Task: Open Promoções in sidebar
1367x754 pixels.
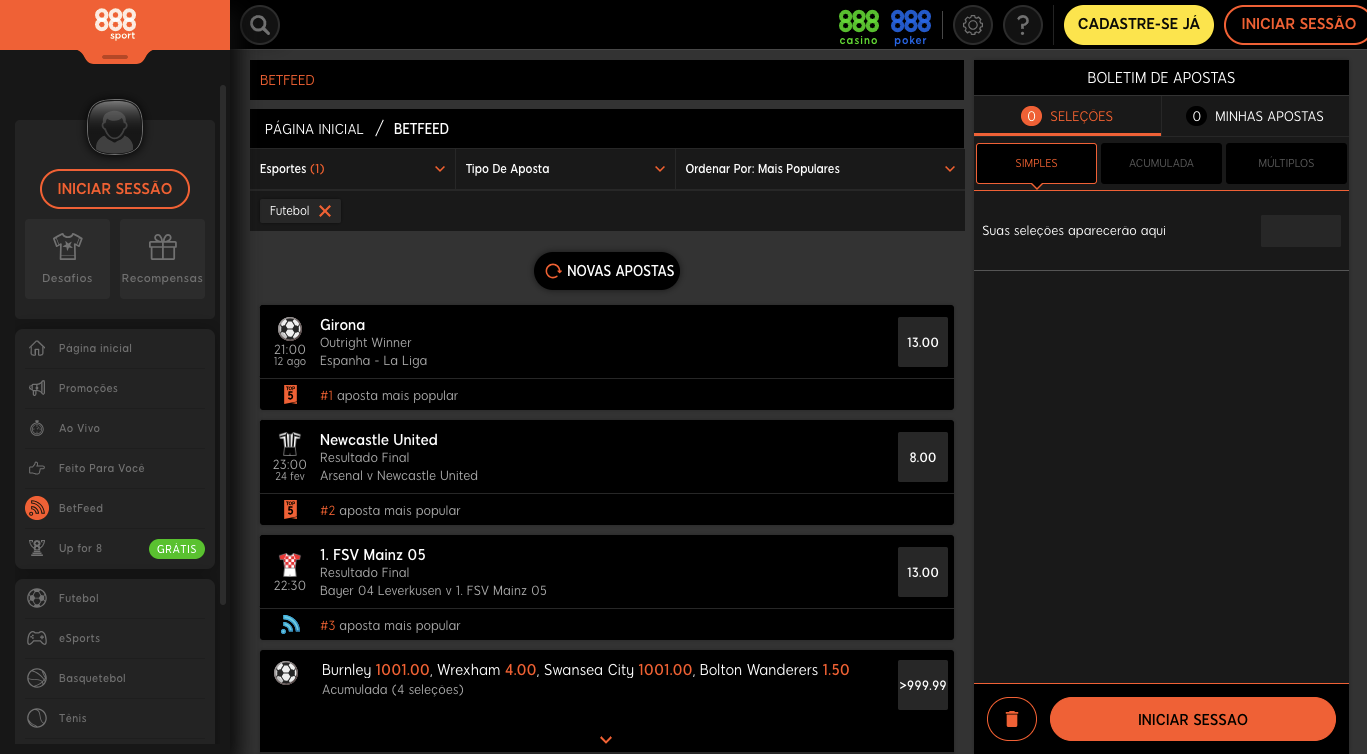Action: point(115,388)
